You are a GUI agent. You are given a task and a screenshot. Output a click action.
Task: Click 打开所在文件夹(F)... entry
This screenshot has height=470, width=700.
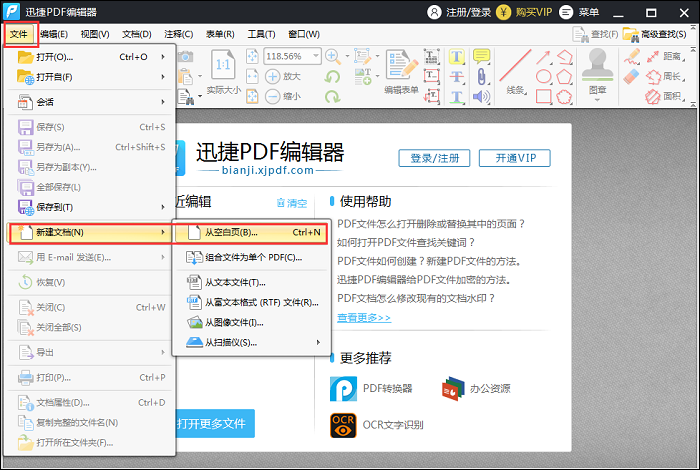tap(91, 443)
